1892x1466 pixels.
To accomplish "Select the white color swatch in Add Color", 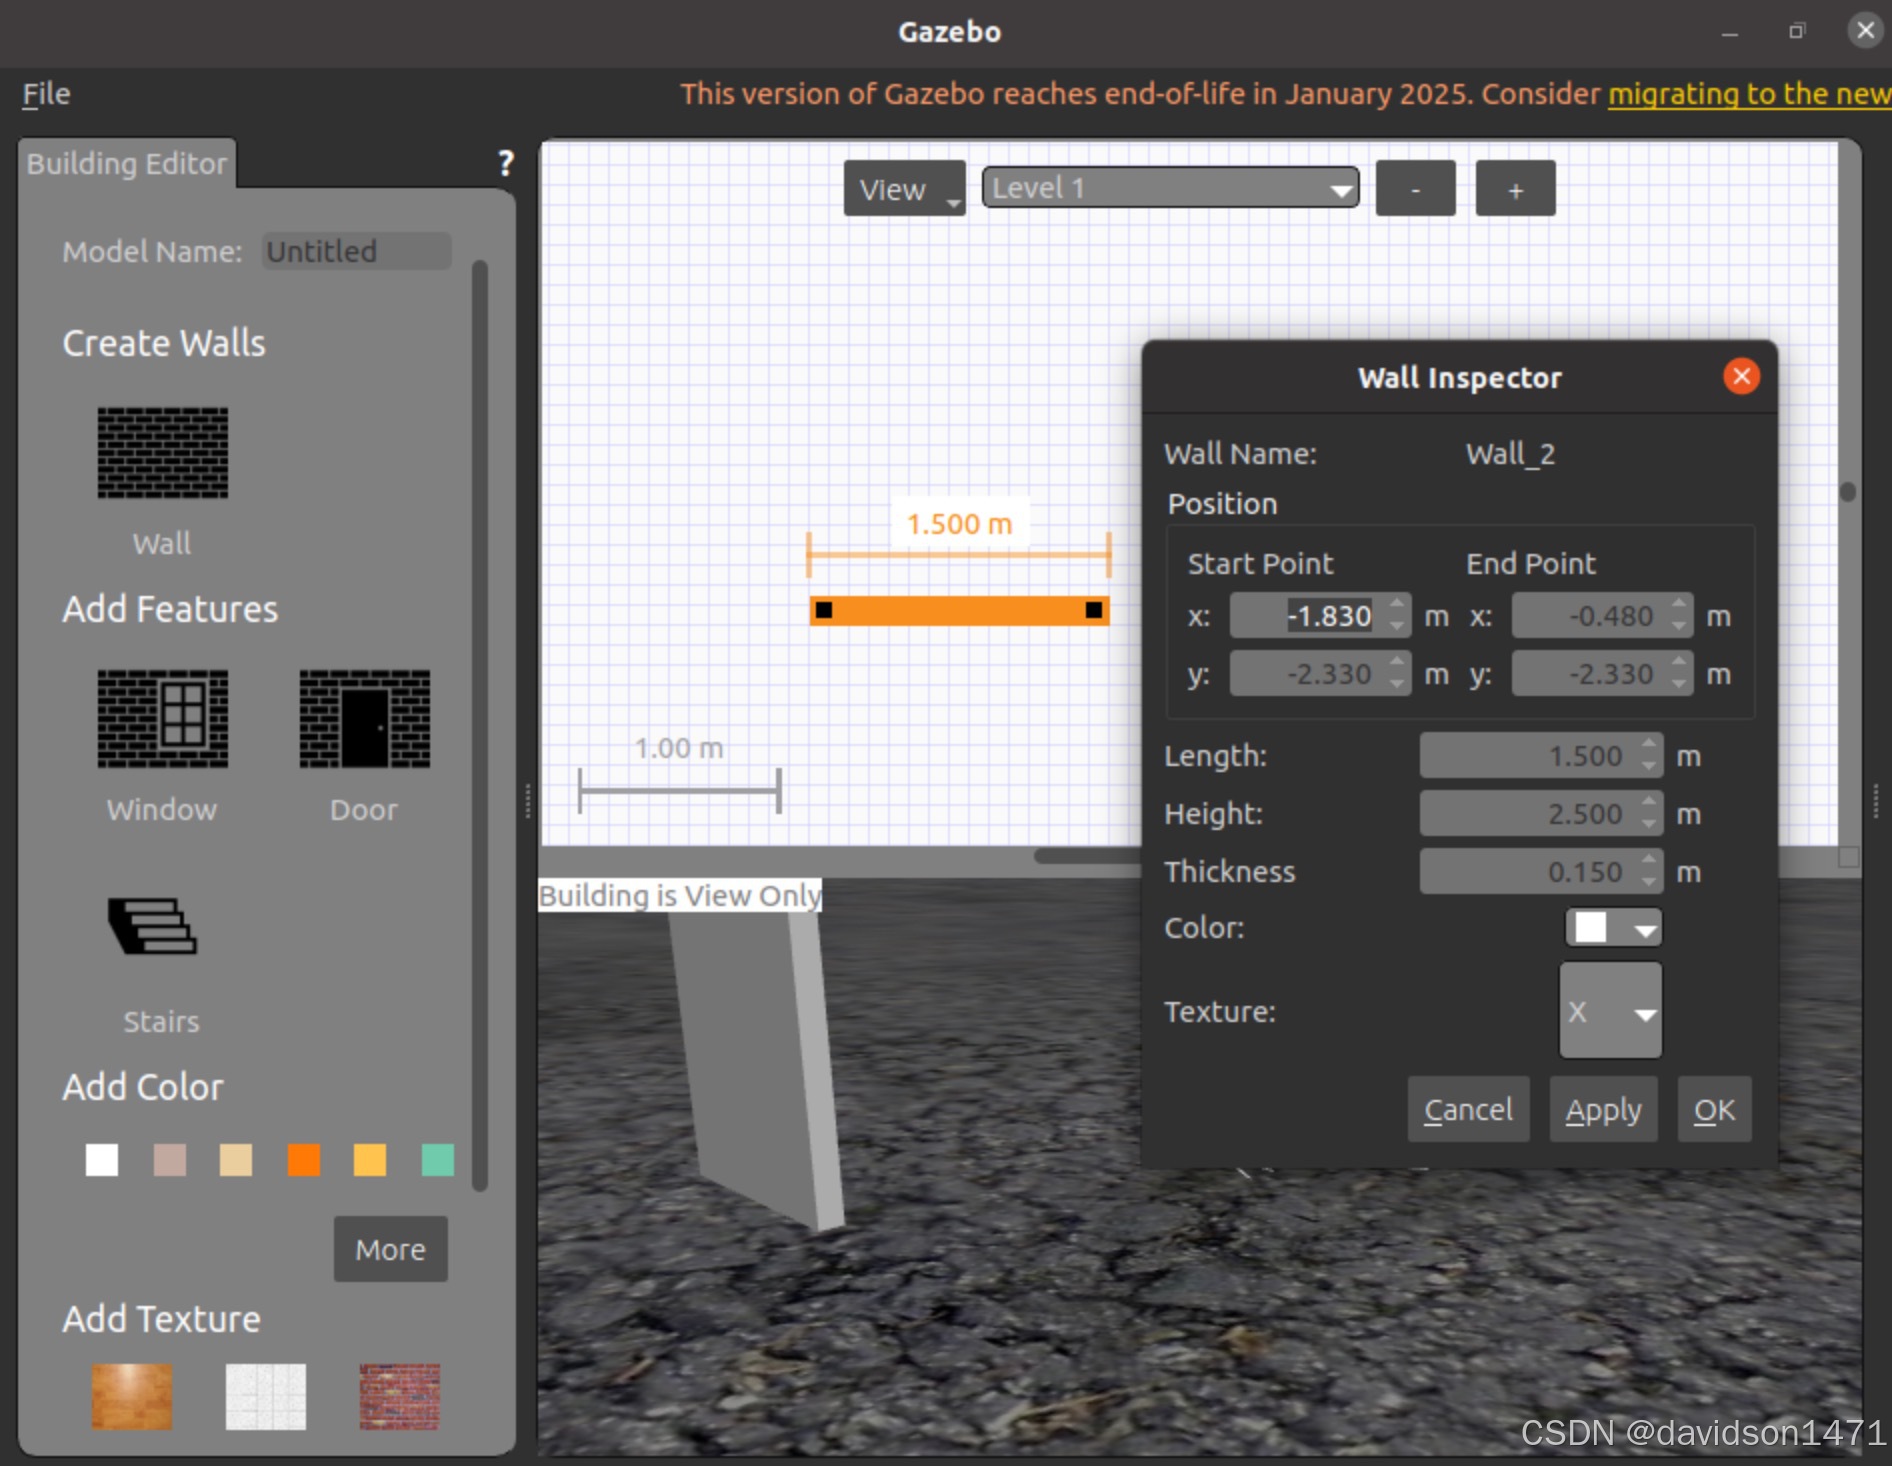I will coord(102,1160).
